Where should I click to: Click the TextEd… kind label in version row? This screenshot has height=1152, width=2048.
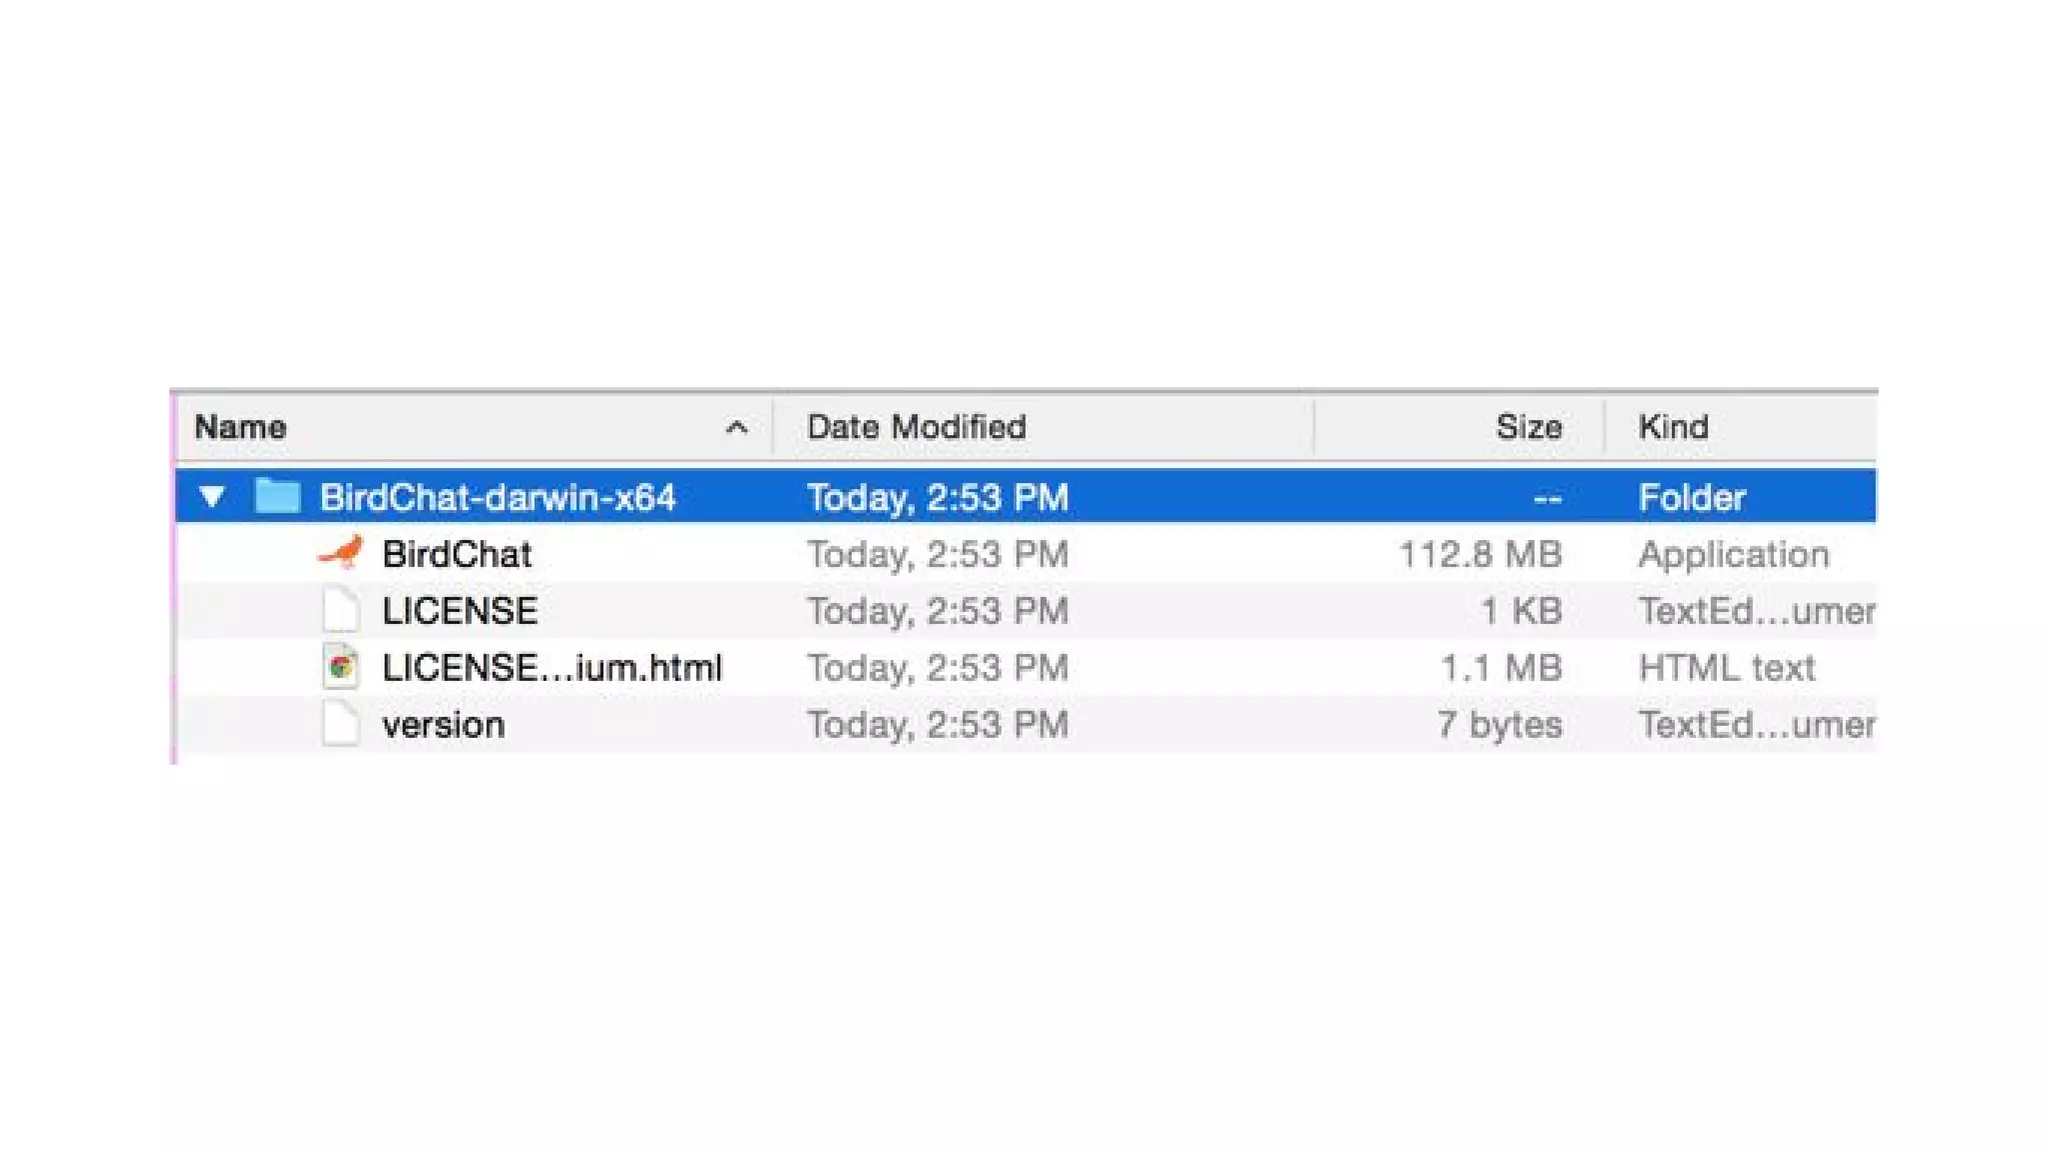pos(1757,725)
